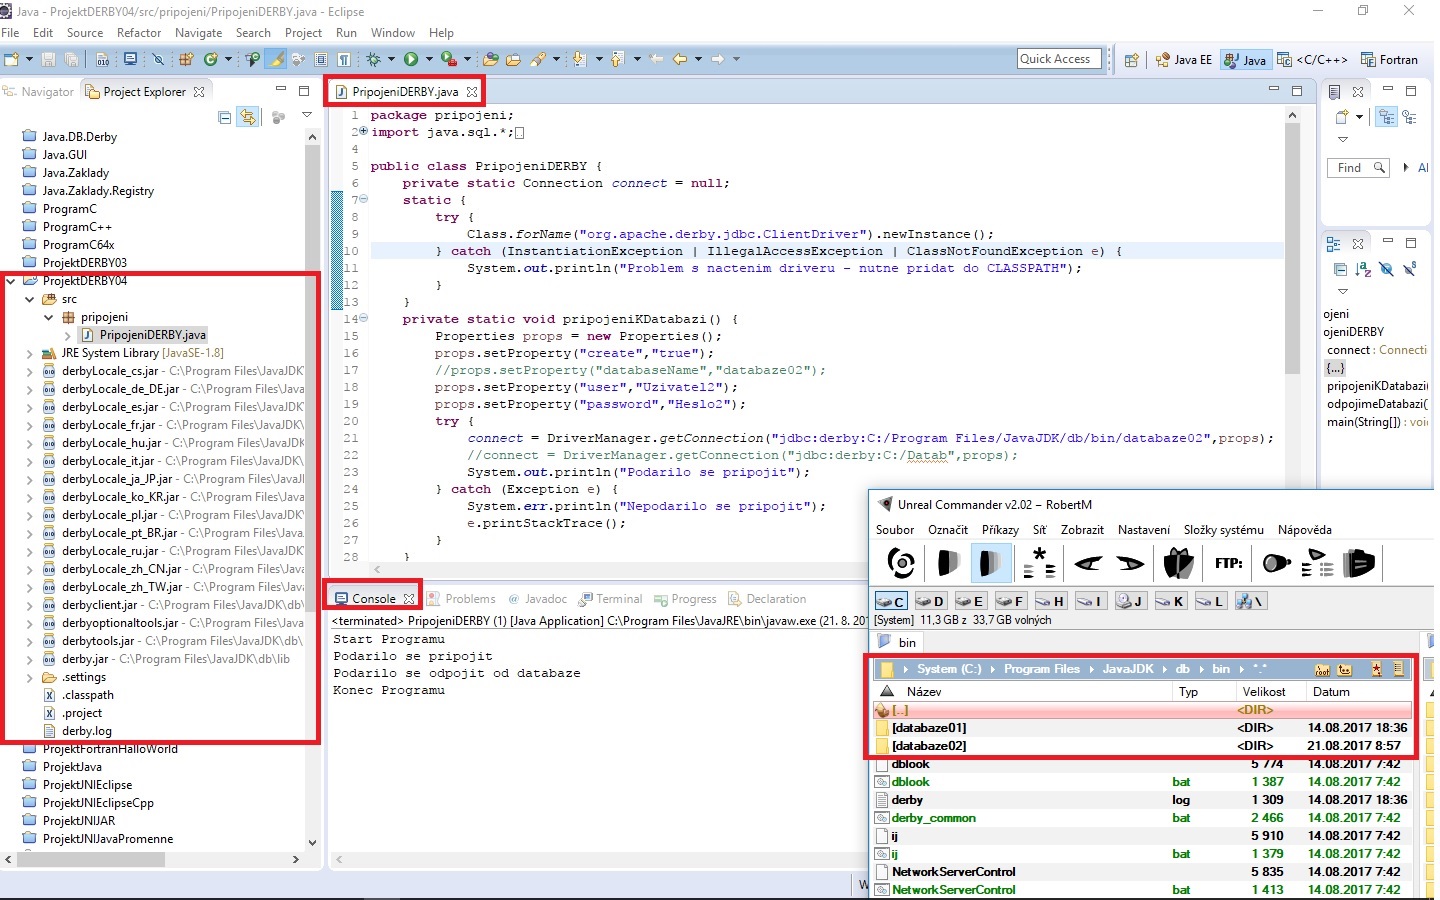Open the Refactor menu
1440x900 pixels.
(x=138, y=33)
